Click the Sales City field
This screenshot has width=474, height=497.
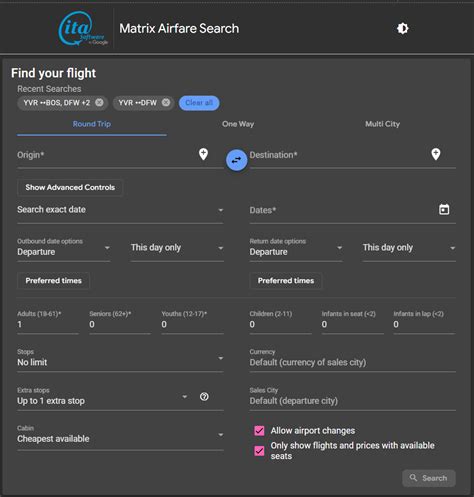click(352, 398)
